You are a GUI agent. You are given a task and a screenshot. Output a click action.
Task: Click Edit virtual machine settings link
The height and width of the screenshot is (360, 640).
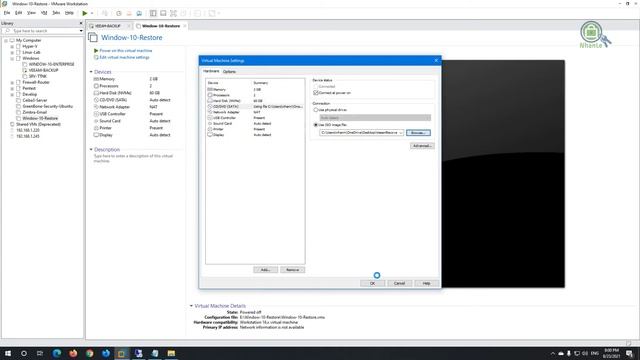124,58
